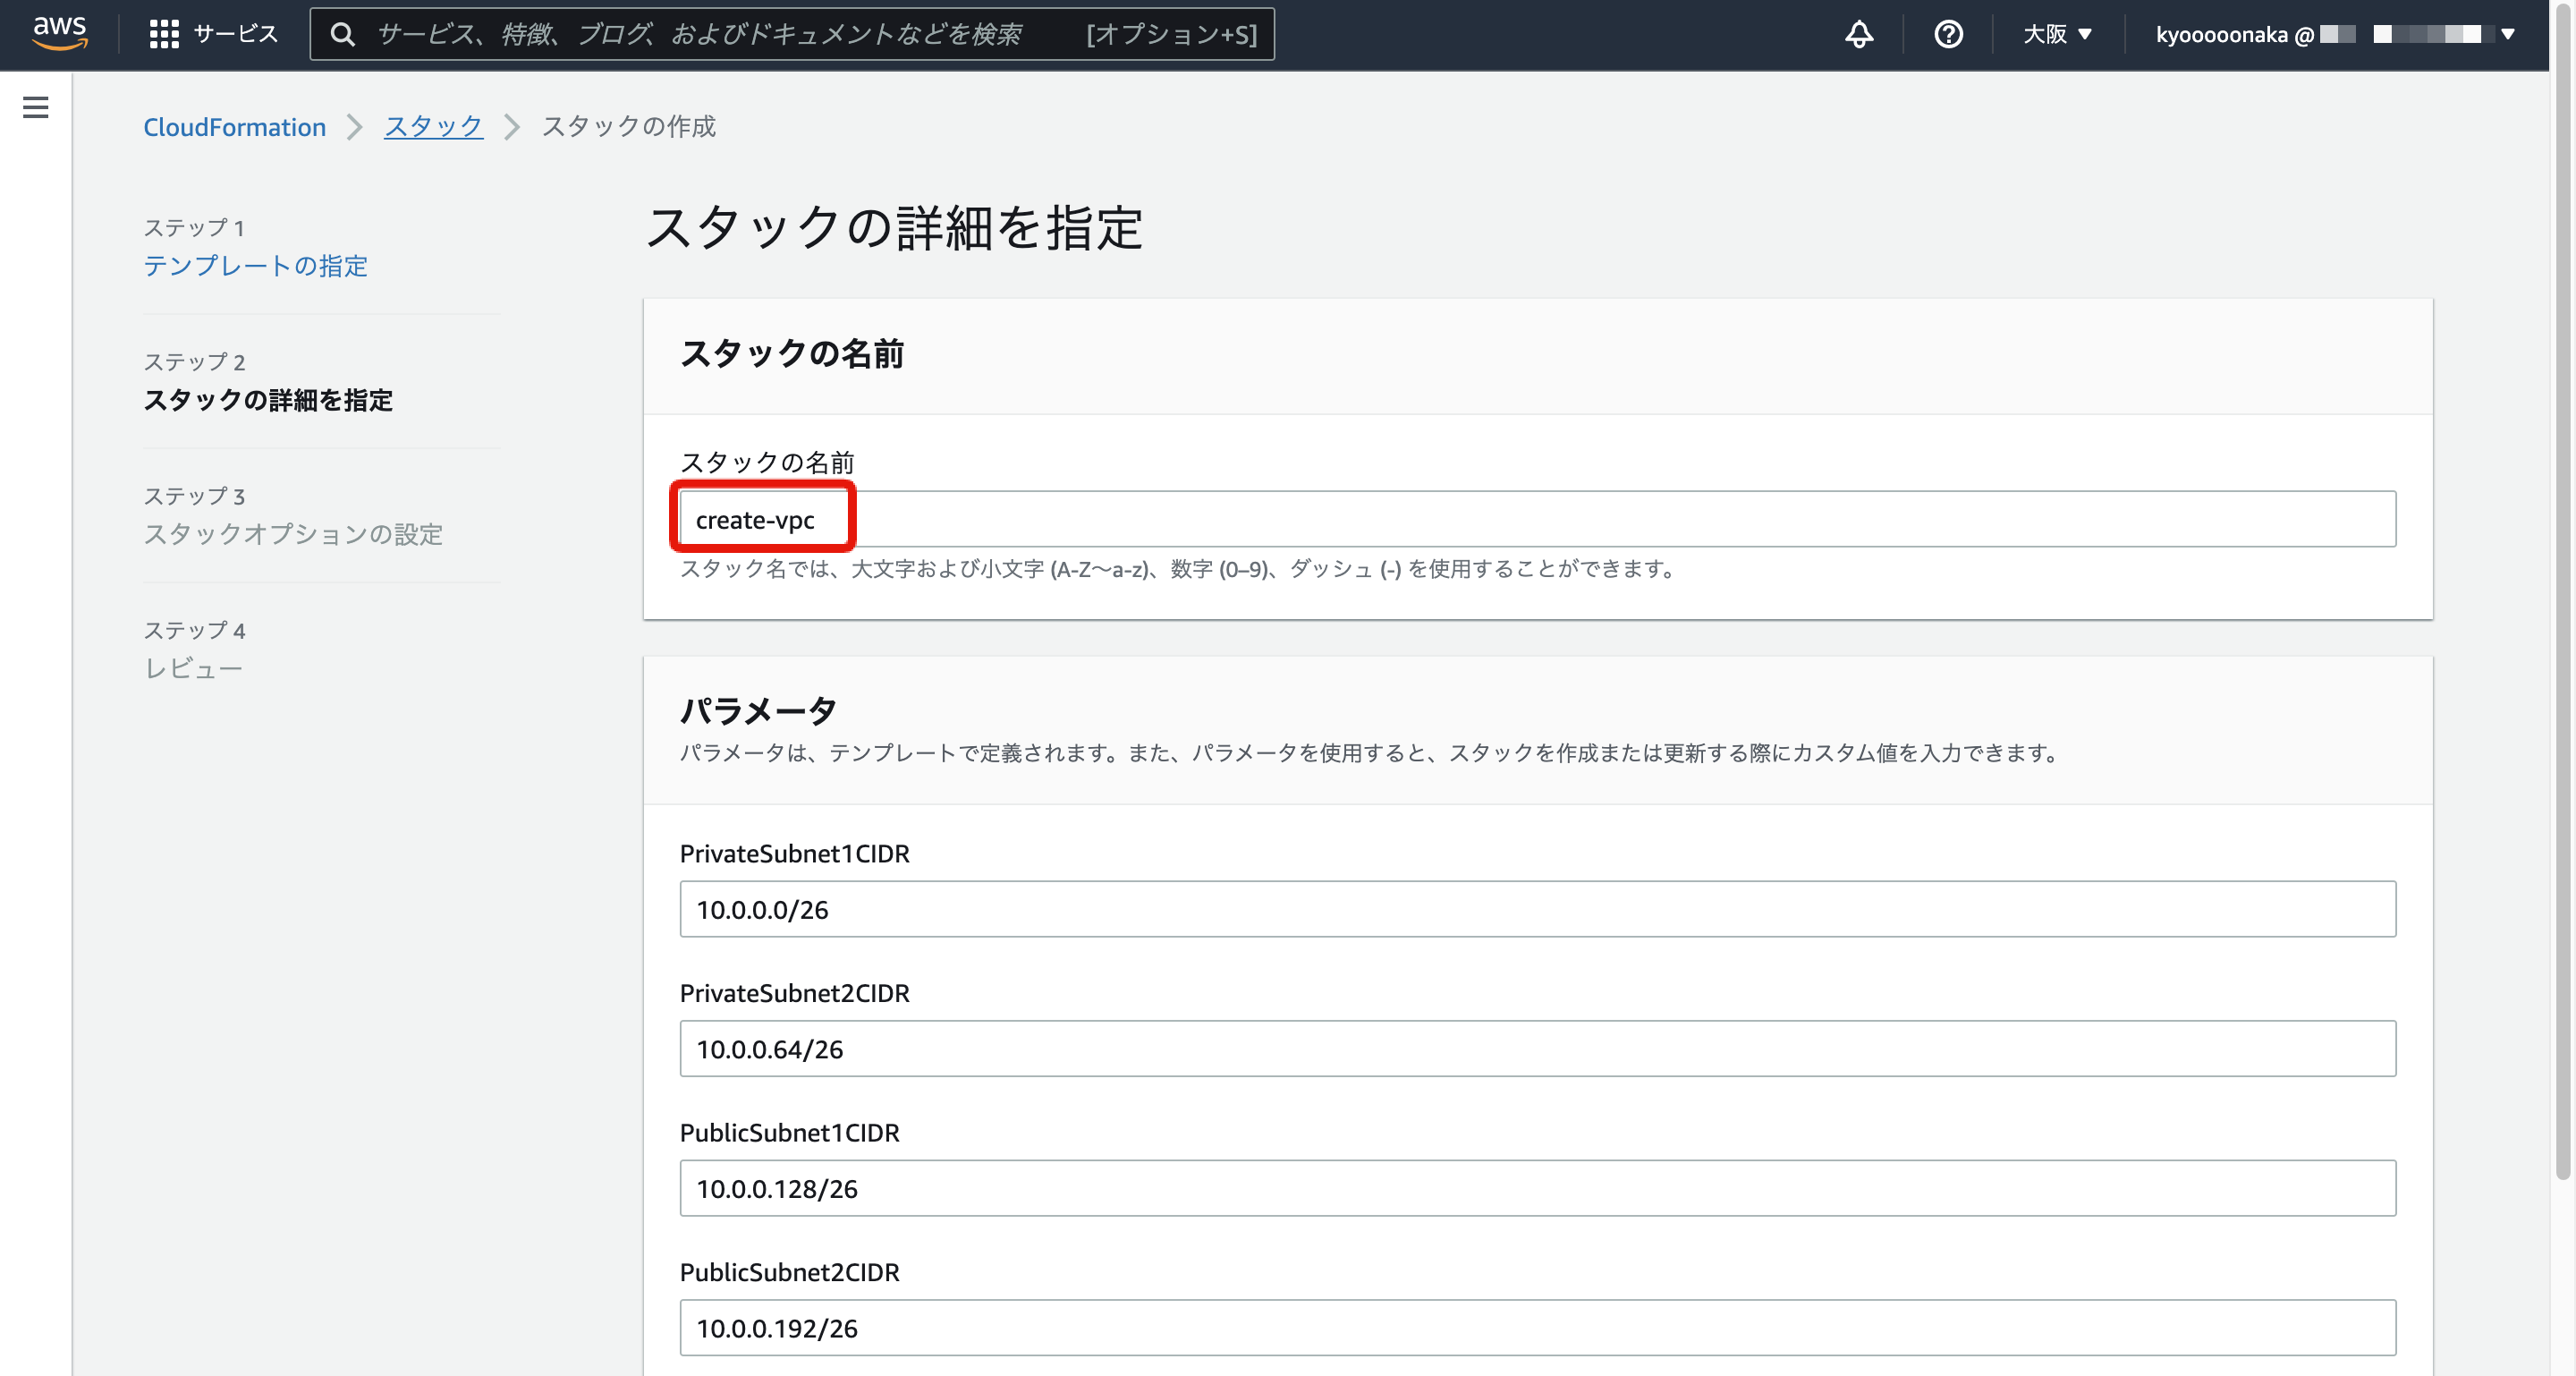The image size is (2576, 1376).
Task: Click the PublicSubnet2CIDR input field
Action: point(1537,1328)
